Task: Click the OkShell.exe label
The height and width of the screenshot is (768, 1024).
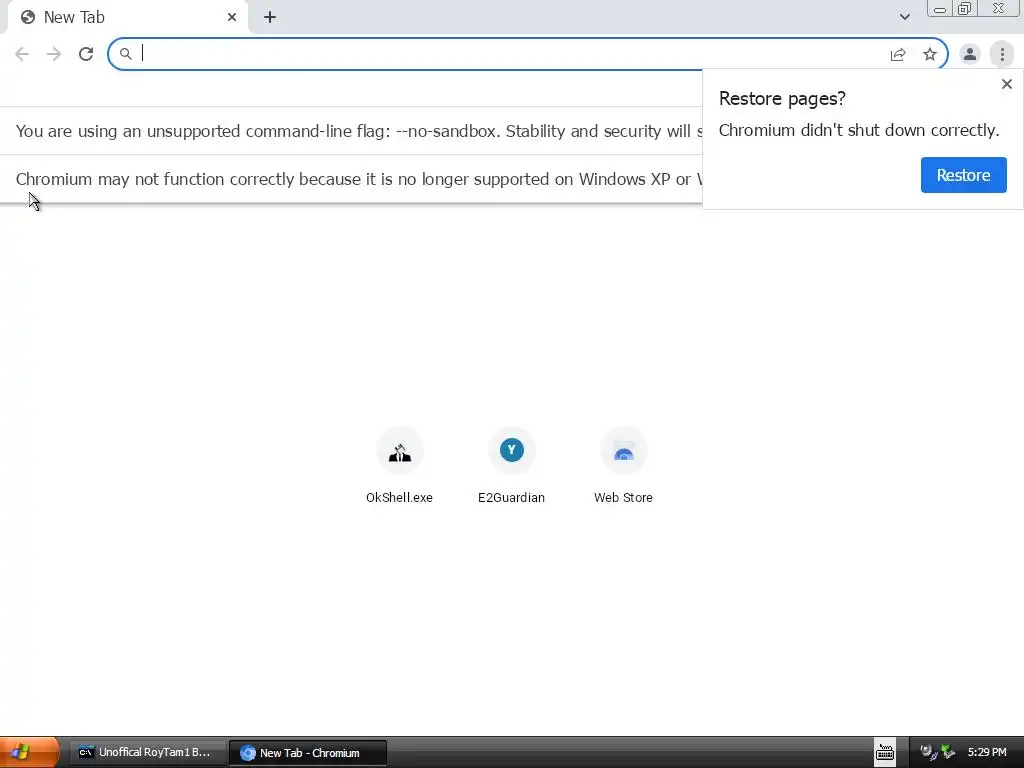Action: 400,498
